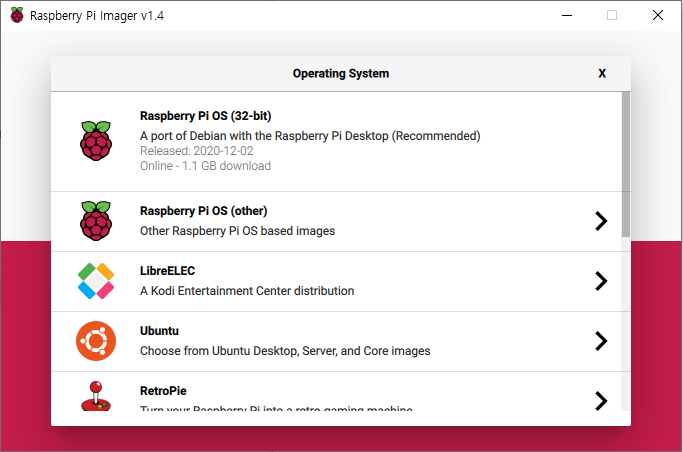Open the LibreELEC entry title
The image size is (683, 452).
tap(167, 271)
